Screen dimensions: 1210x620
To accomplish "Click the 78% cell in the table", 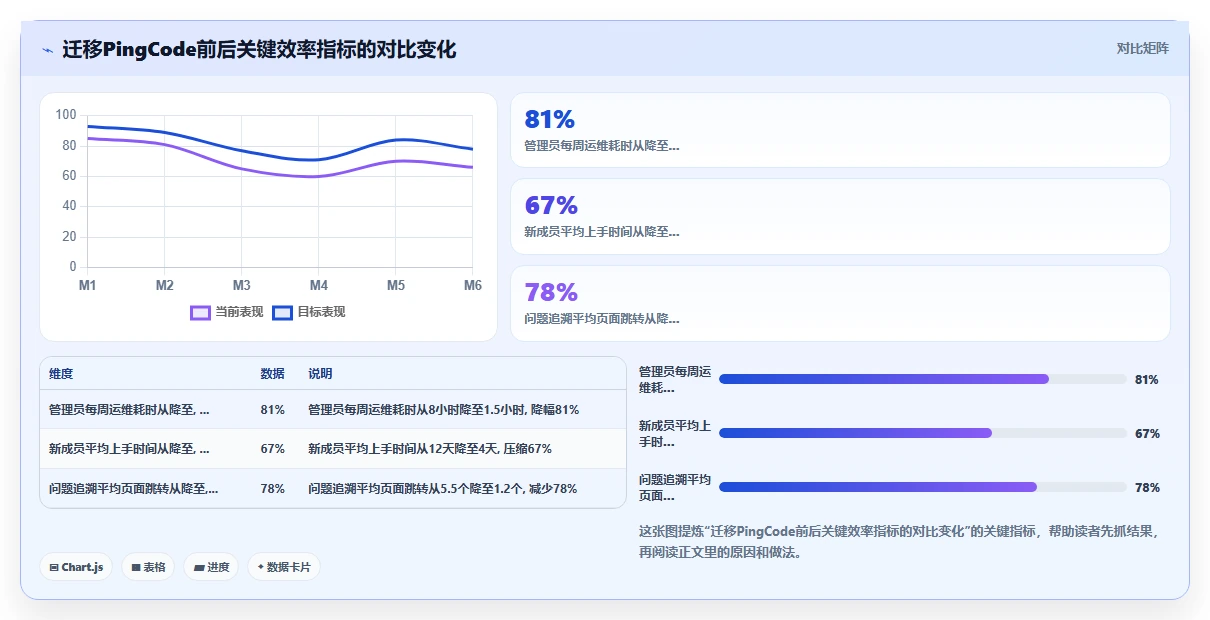I will 272,489.
